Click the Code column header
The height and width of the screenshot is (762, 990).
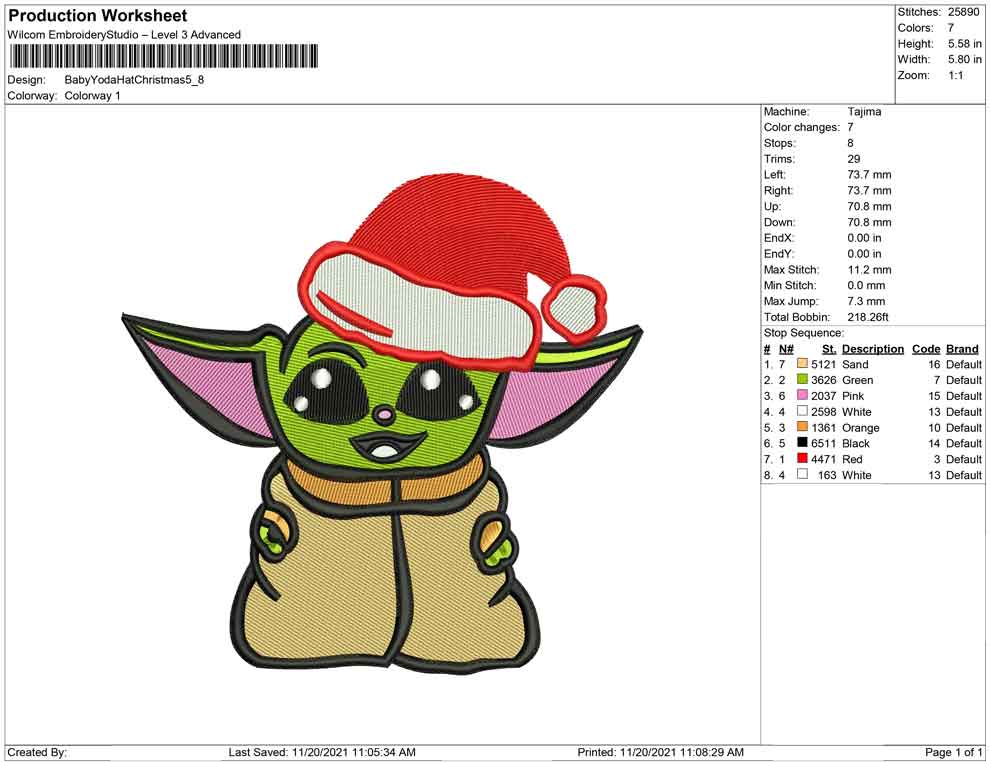pyautogui.click(x=926, y=349)
